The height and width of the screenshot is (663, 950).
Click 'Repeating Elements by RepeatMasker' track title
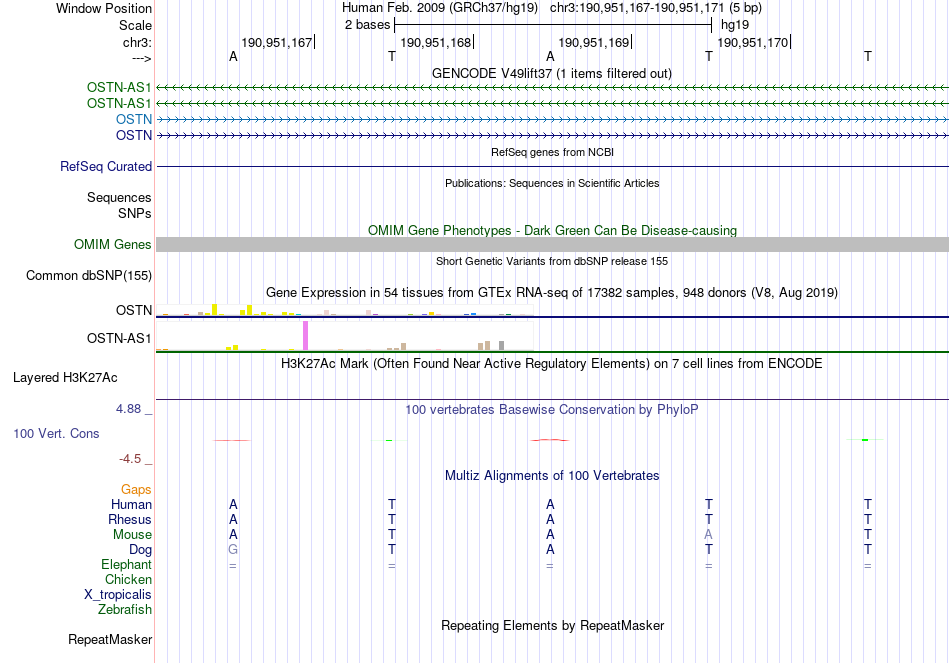pos(552,625)
